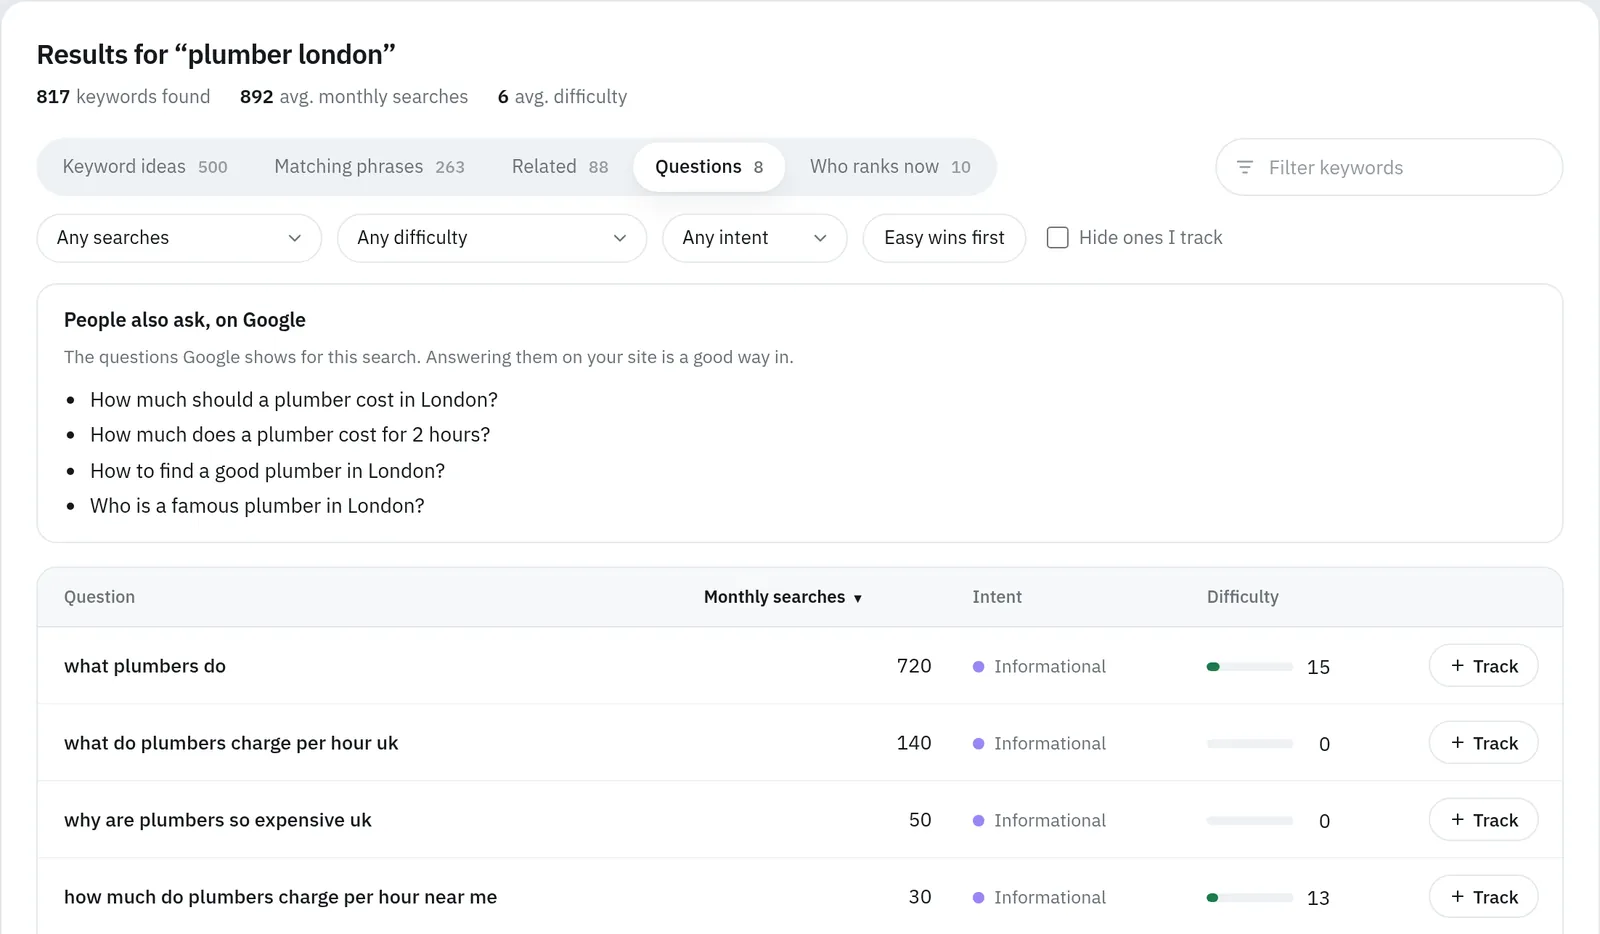Click the '892 avg. monthly searches' stat
The width and height of the screenshot is (1600, 934).
coord(354,97)
